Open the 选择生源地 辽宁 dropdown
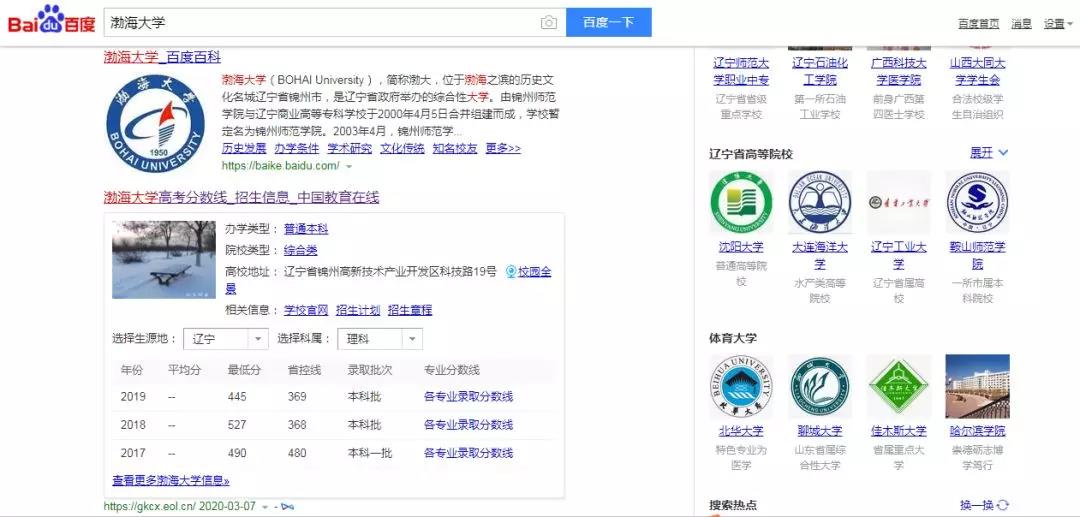Image resolution: width=1080 pixels, height=517 pixels. [x=227, y=339]
